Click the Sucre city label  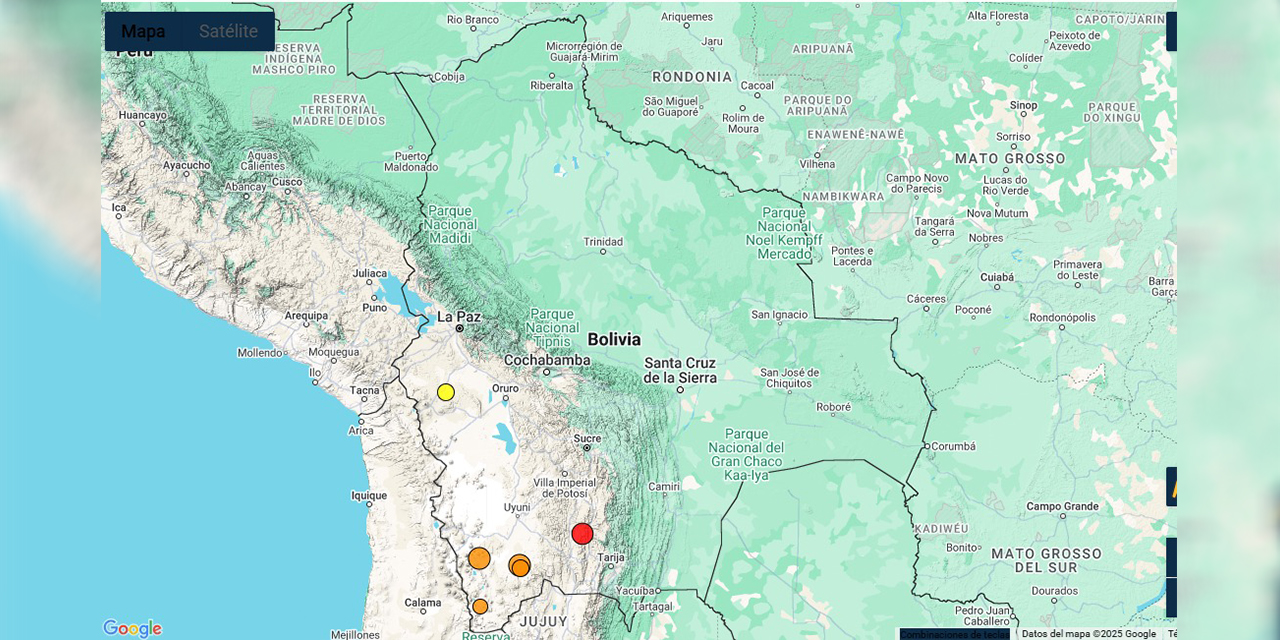coord(587,438)
